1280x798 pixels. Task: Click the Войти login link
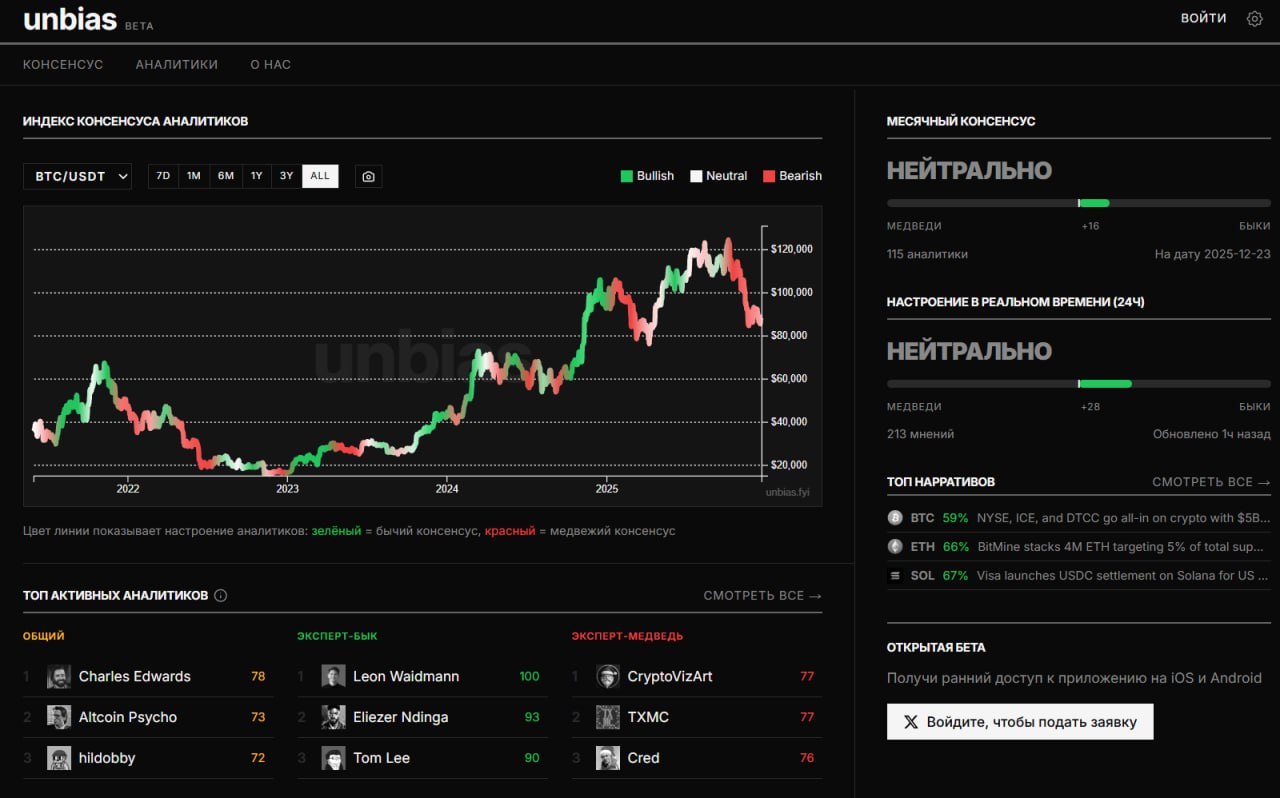coord(1203,18)
